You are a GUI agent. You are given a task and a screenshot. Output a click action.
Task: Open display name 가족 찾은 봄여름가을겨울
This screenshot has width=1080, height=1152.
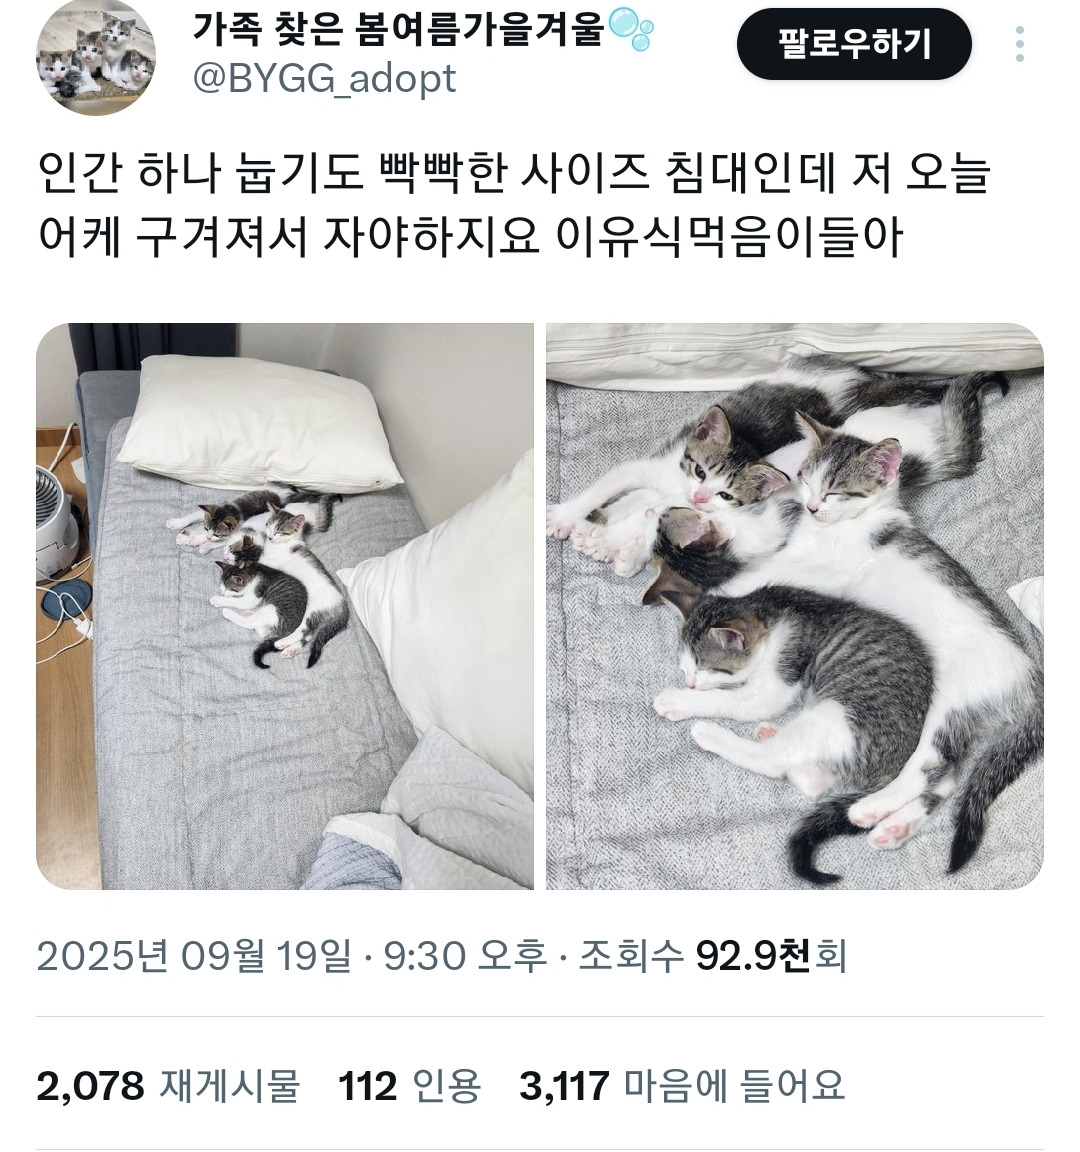coord(399,28)
